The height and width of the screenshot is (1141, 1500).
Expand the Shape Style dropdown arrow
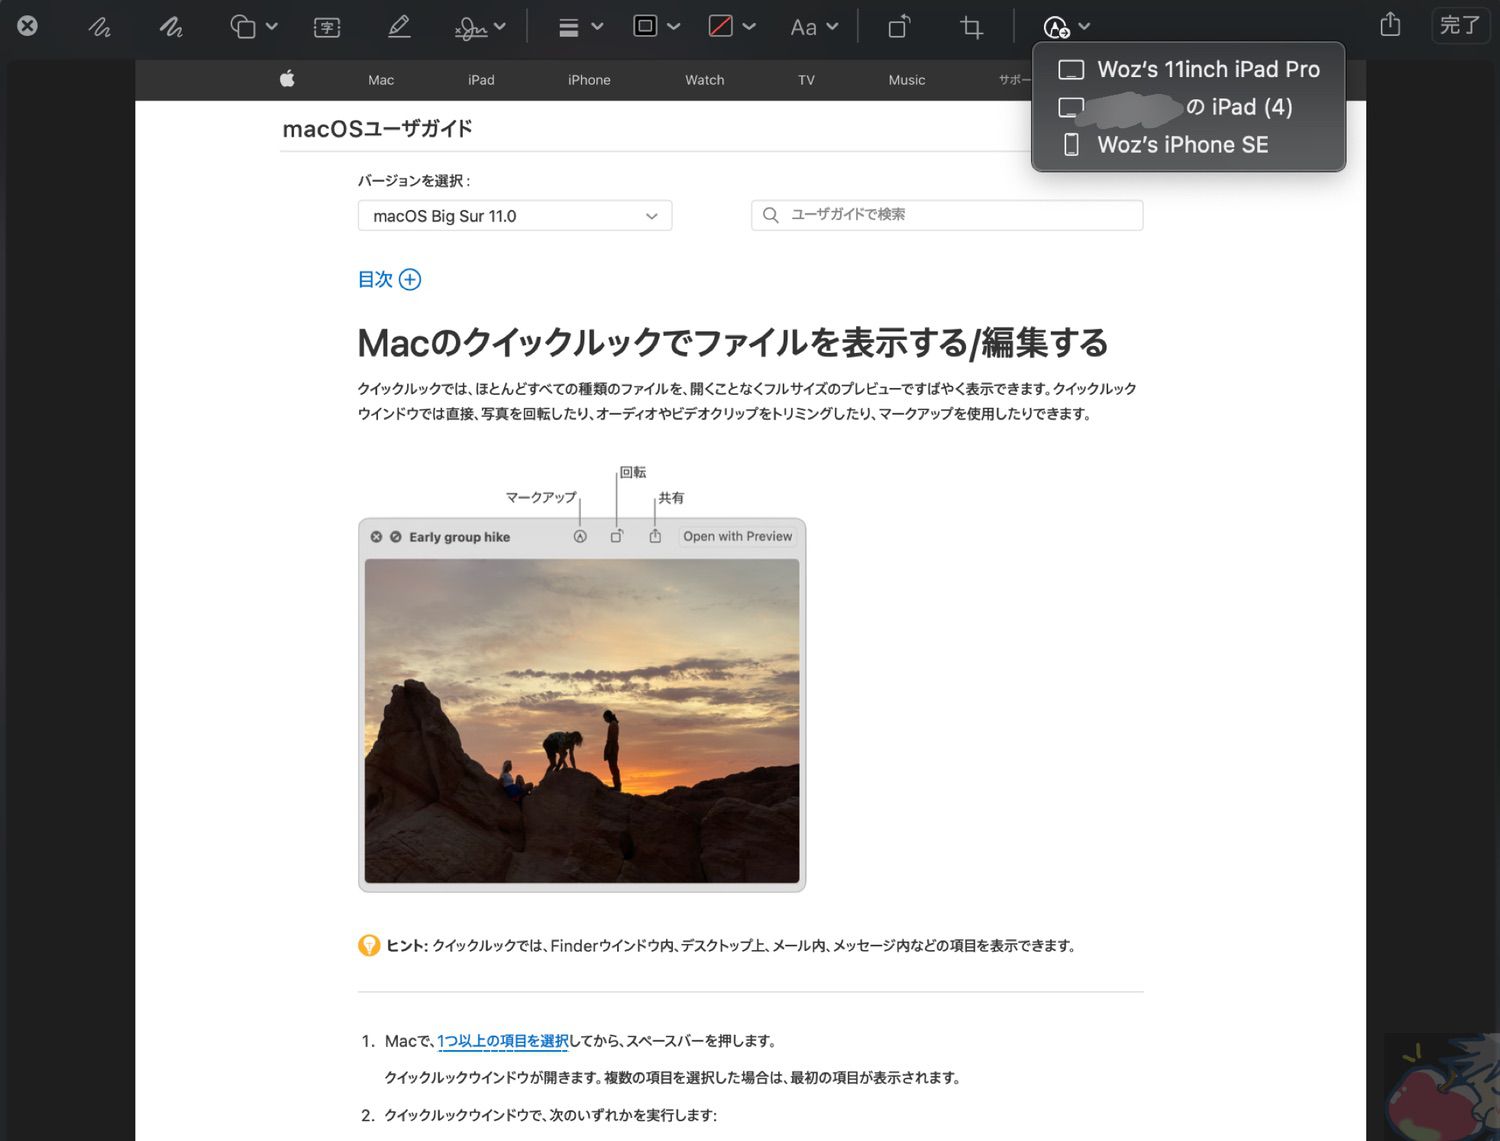(x=597, y=27)
